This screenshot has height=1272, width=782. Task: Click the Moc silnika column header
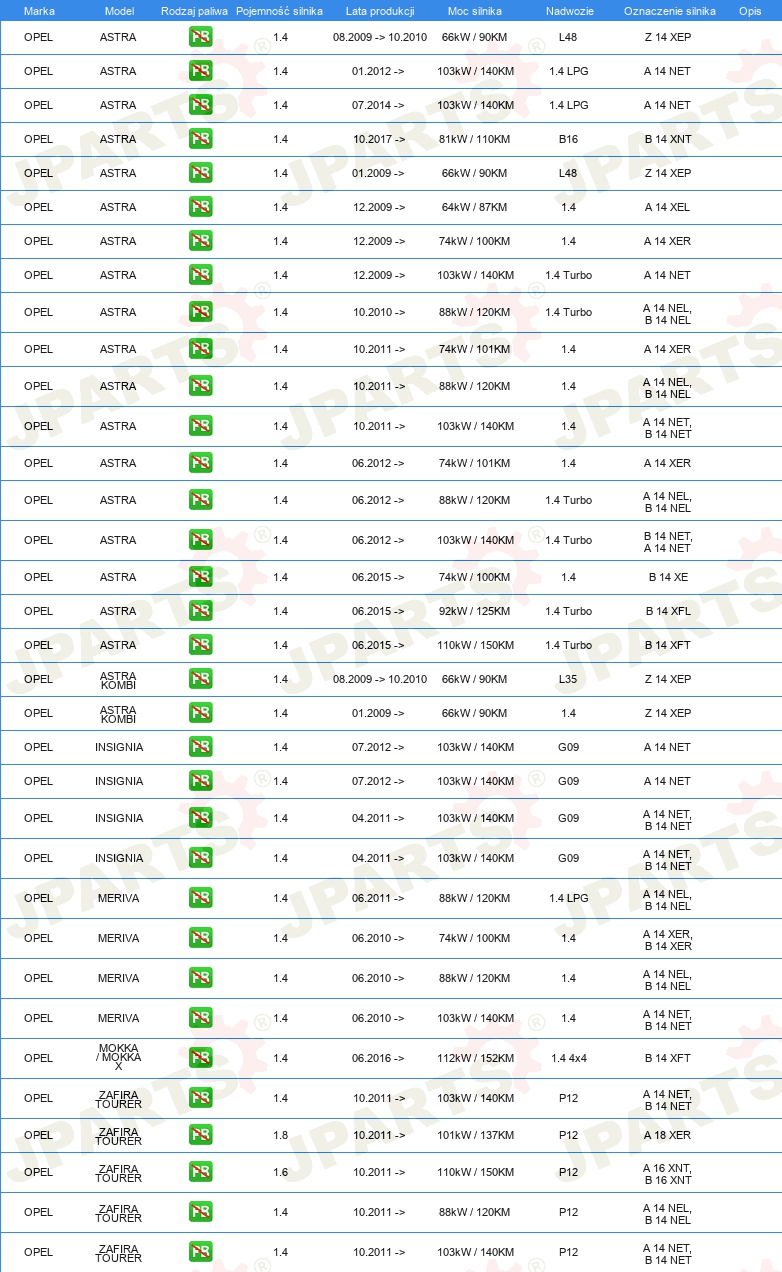pyautogui.click(x=475, y=10)
